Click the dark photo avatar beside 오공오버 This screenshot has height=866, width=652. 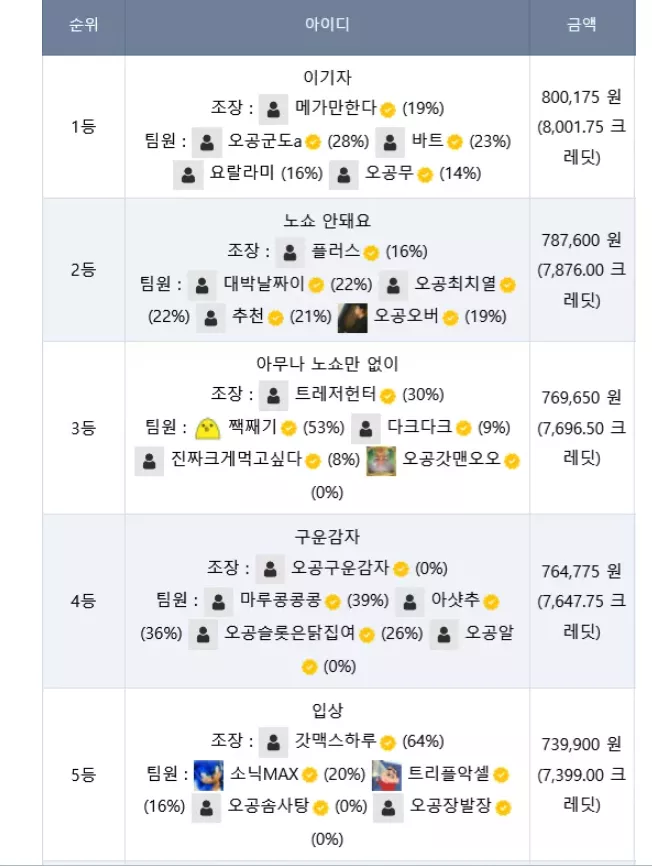pyautogui.click(x=353, y=318)
